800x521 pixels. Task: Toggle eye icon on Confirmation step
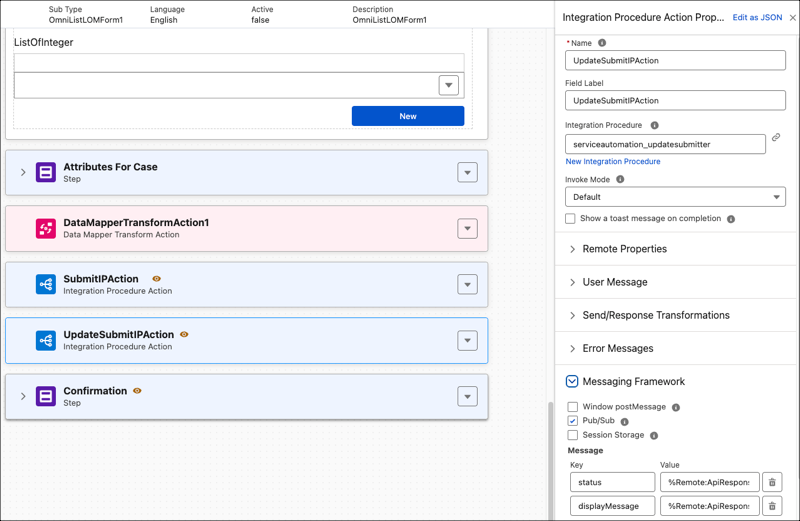click(137, 390)
